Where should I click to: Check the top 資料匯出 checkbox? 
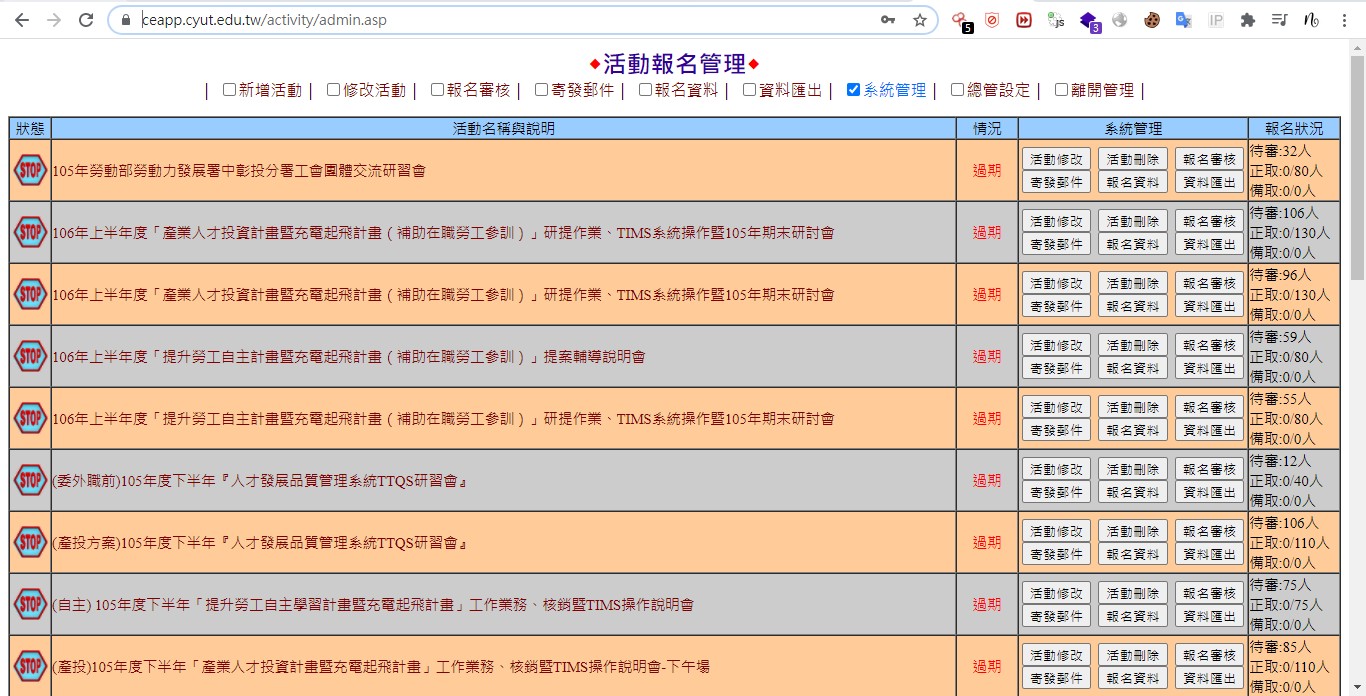click(749, 90)
